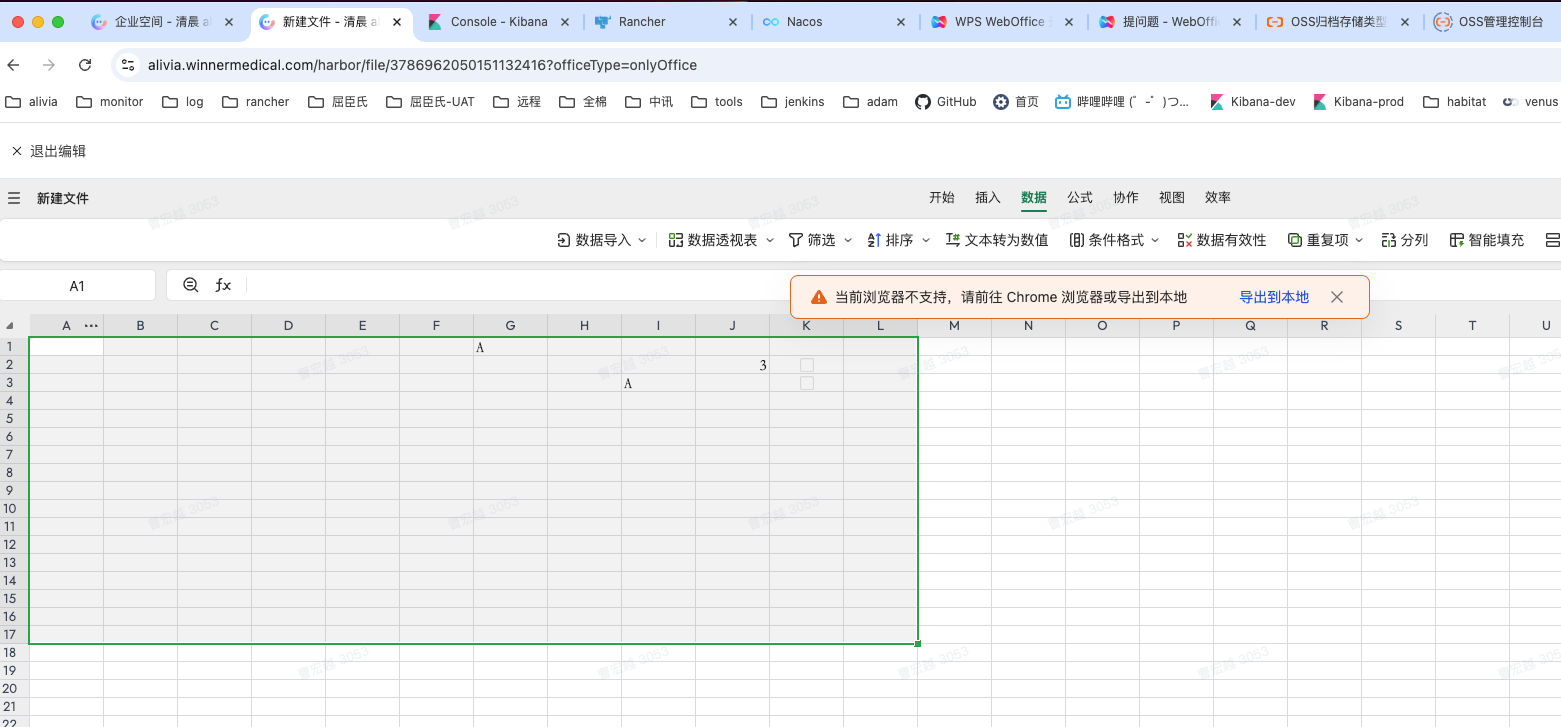Click cell J2 containing 3
Screen dimensions: 1561x727
(x=733, y=365)
